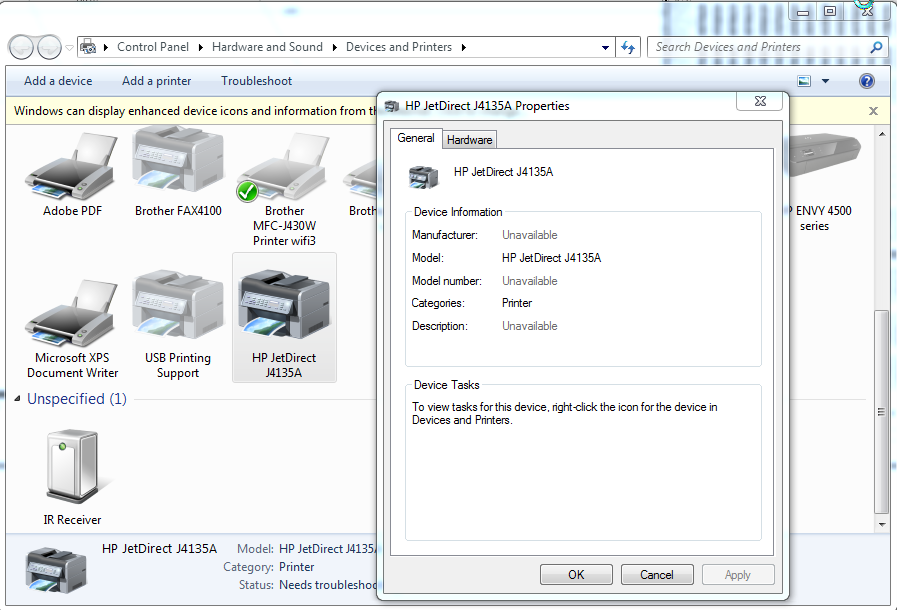Select Brother MFC-J430W Printer wifi3 icon
This screenshot has height=610, width=897.
click(x=284, y=168)
